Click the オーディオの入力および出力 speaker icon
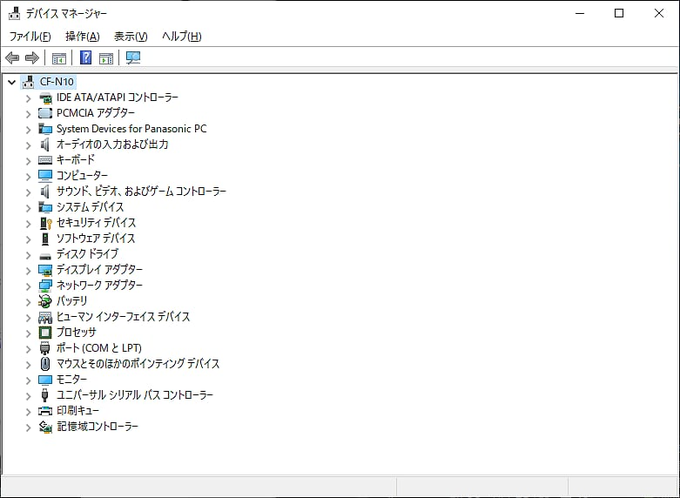The height and width of the screenshot is (498, 680). click(45, 144)
